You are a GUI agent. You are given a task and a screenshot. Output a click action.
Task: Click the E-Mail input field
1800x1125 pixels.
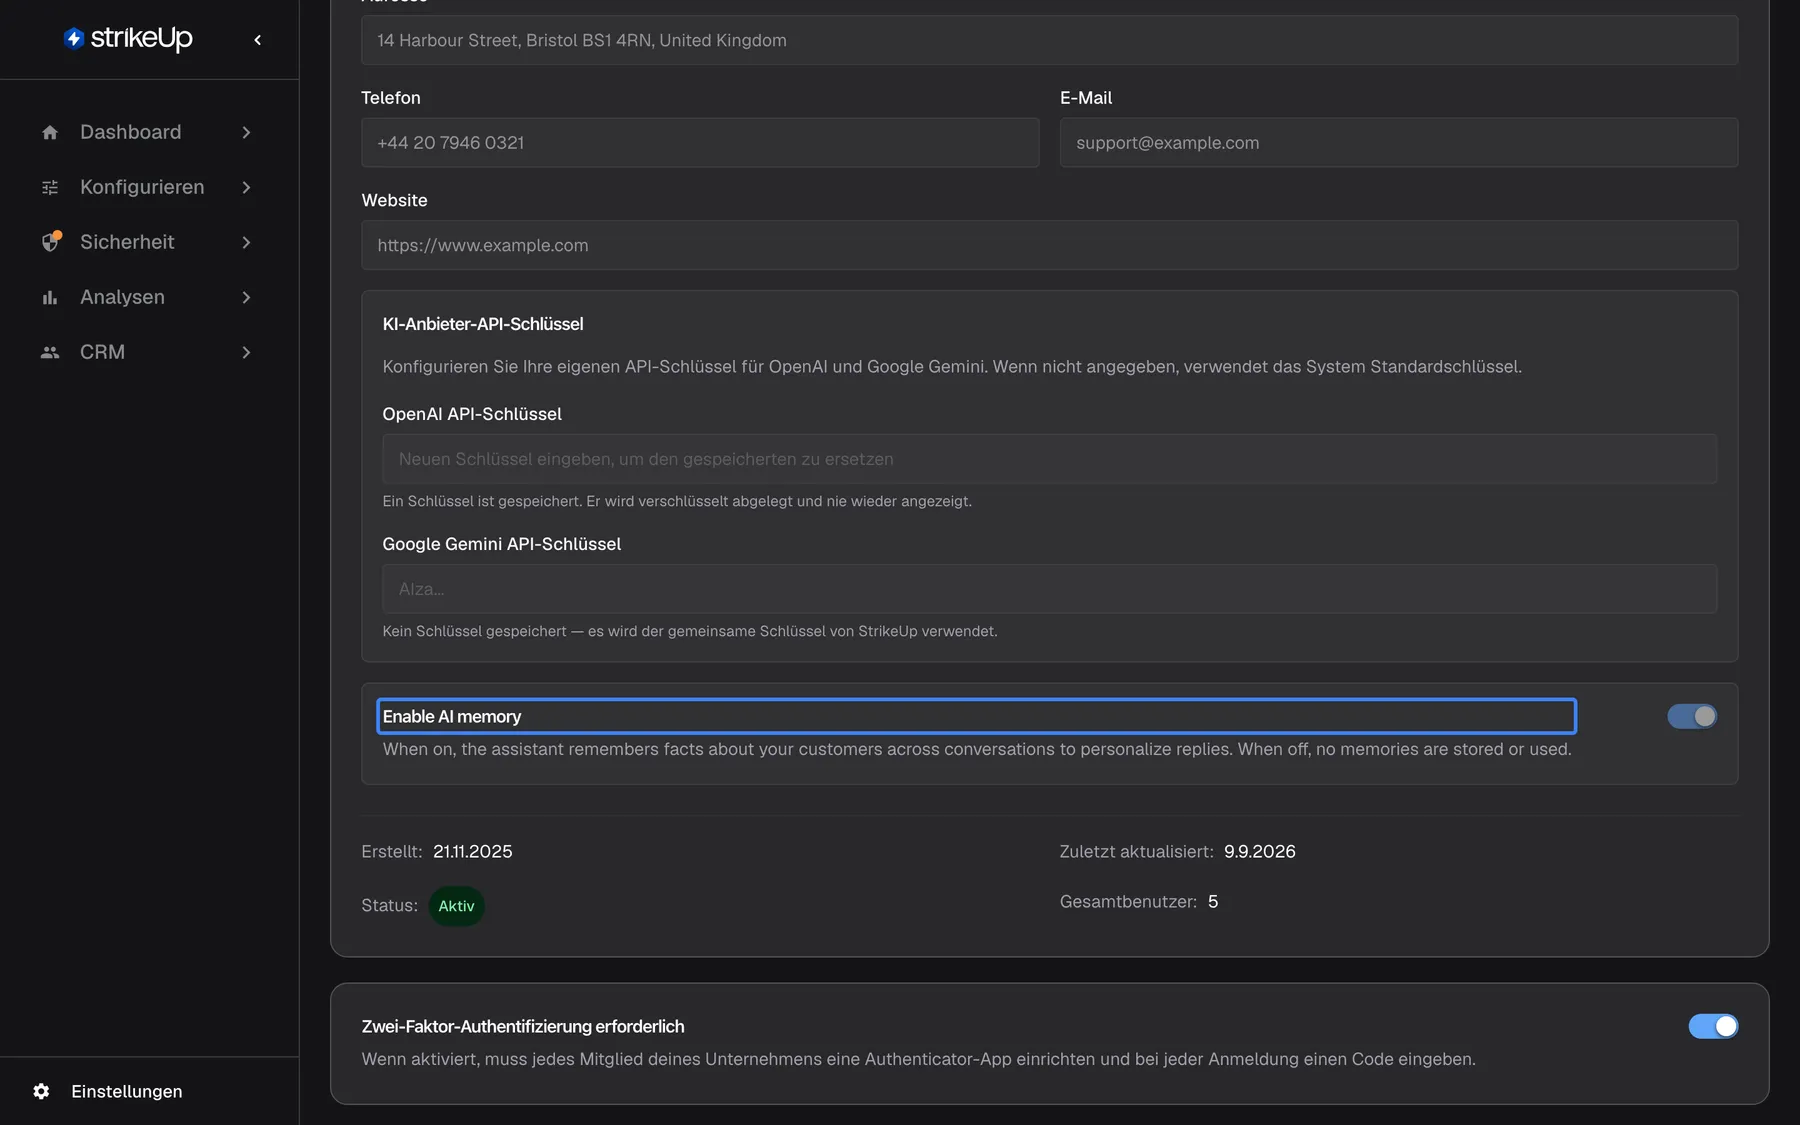point(1398,142)
